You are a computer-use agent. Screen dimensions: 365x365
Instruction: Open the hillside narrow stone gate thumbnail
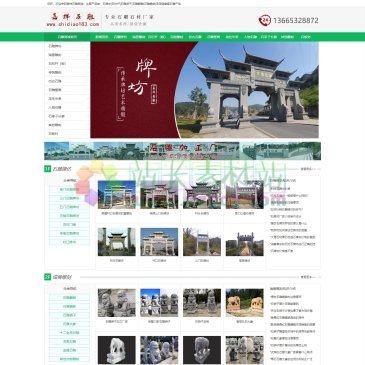pyautogui.click(x=202, y=242)
